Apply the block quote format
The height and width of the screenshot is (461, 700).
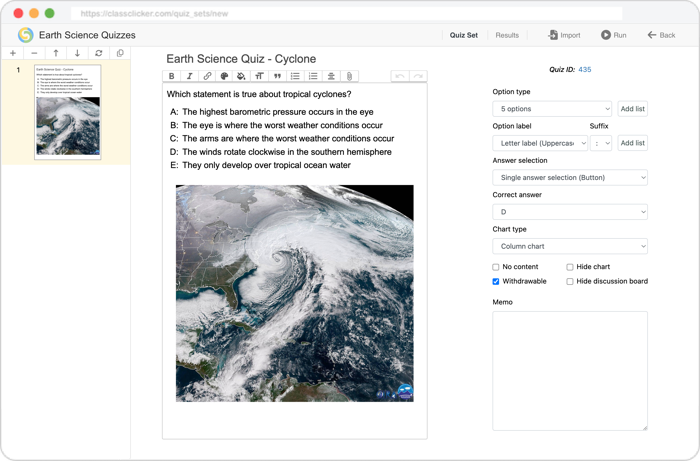(x=277, y=76)
